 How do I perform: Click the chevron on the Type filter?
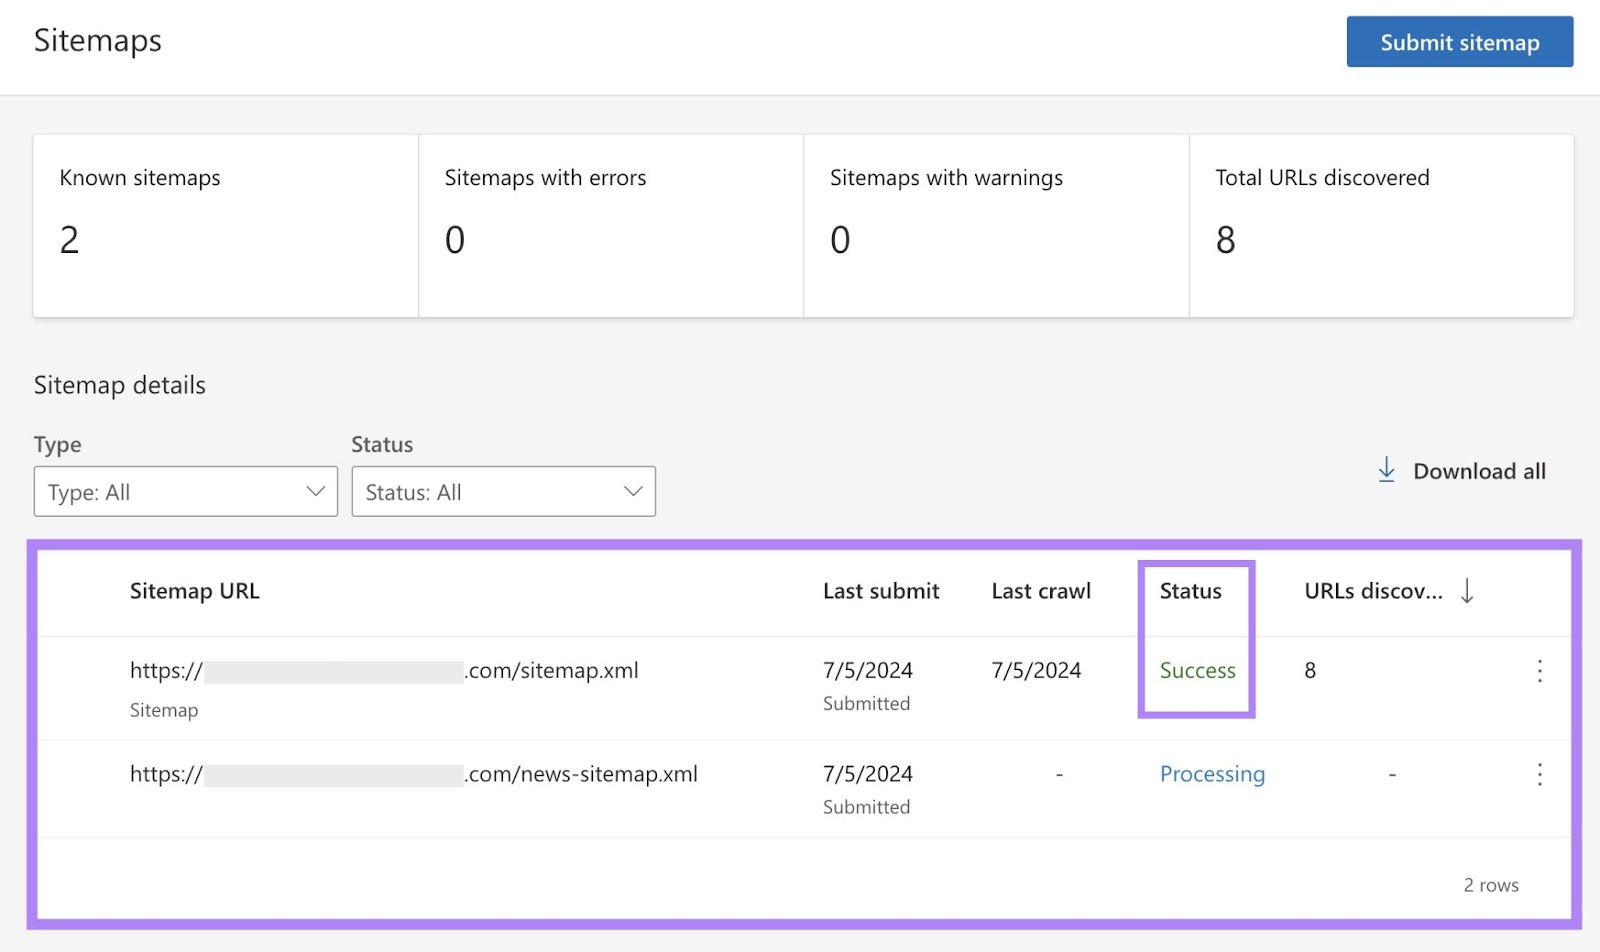314,491
